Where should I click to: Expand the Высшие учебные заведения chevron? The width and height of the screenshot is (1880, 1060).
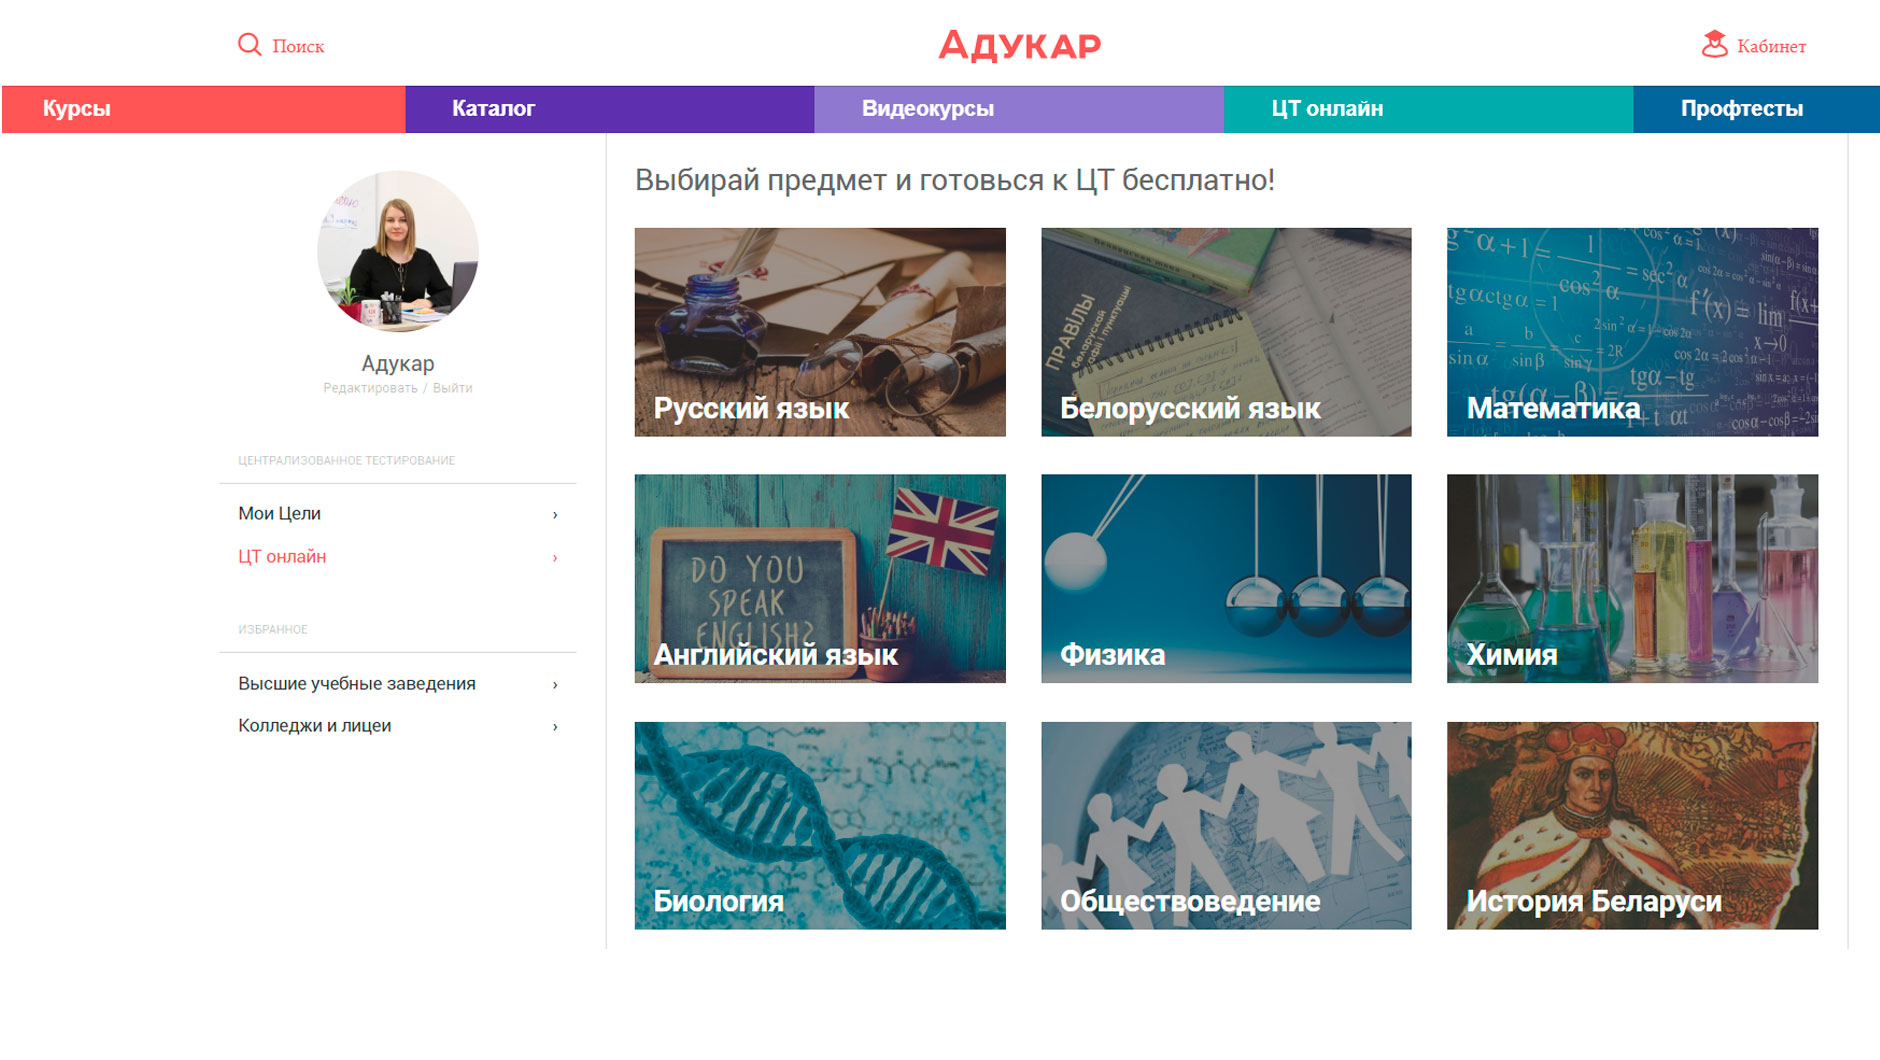[555, 685]
